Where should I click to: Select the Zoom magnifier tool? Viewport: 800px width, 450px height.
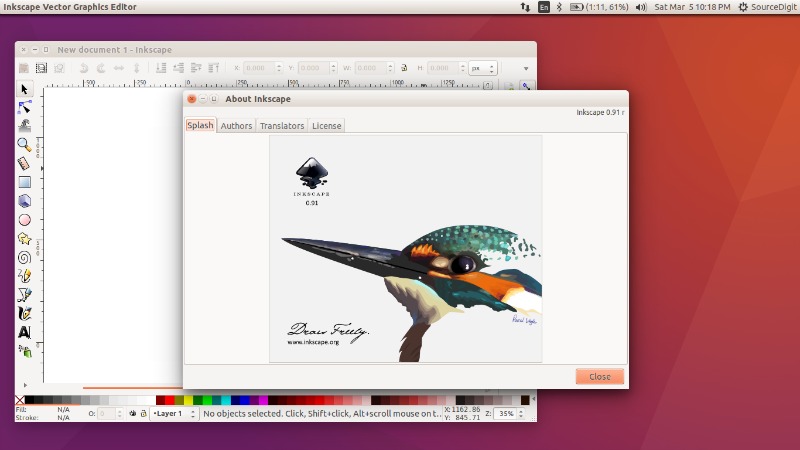click(24, 144)
